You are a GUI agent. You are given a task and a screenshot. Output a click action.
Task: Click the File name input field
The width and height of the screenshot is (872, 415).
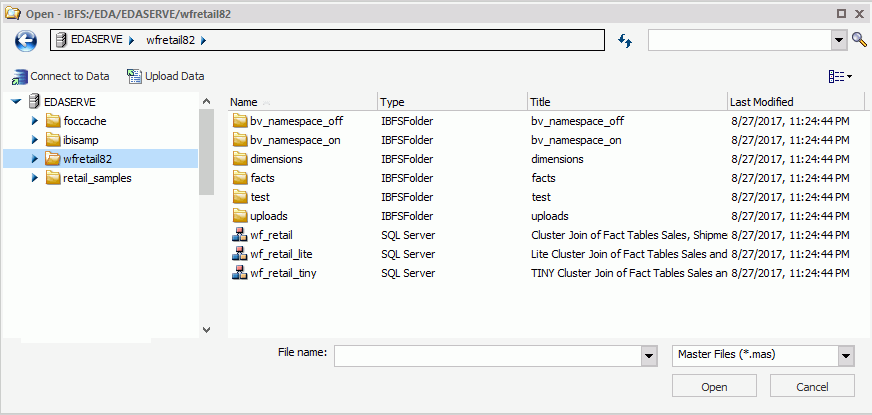coord(485,356)
